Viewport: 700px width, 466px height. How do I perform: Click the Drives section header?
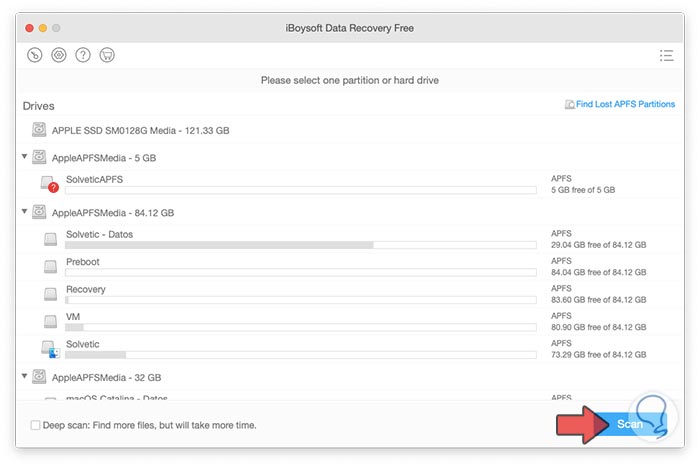pos(39,106)
